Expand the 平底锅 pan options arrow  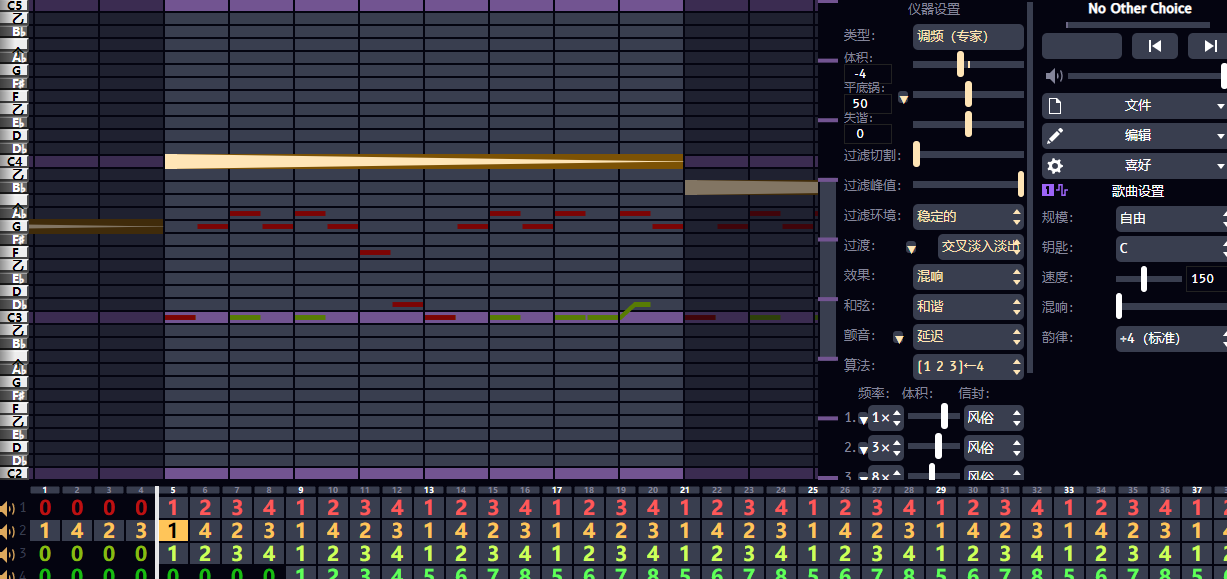click(x=903, y=98)
